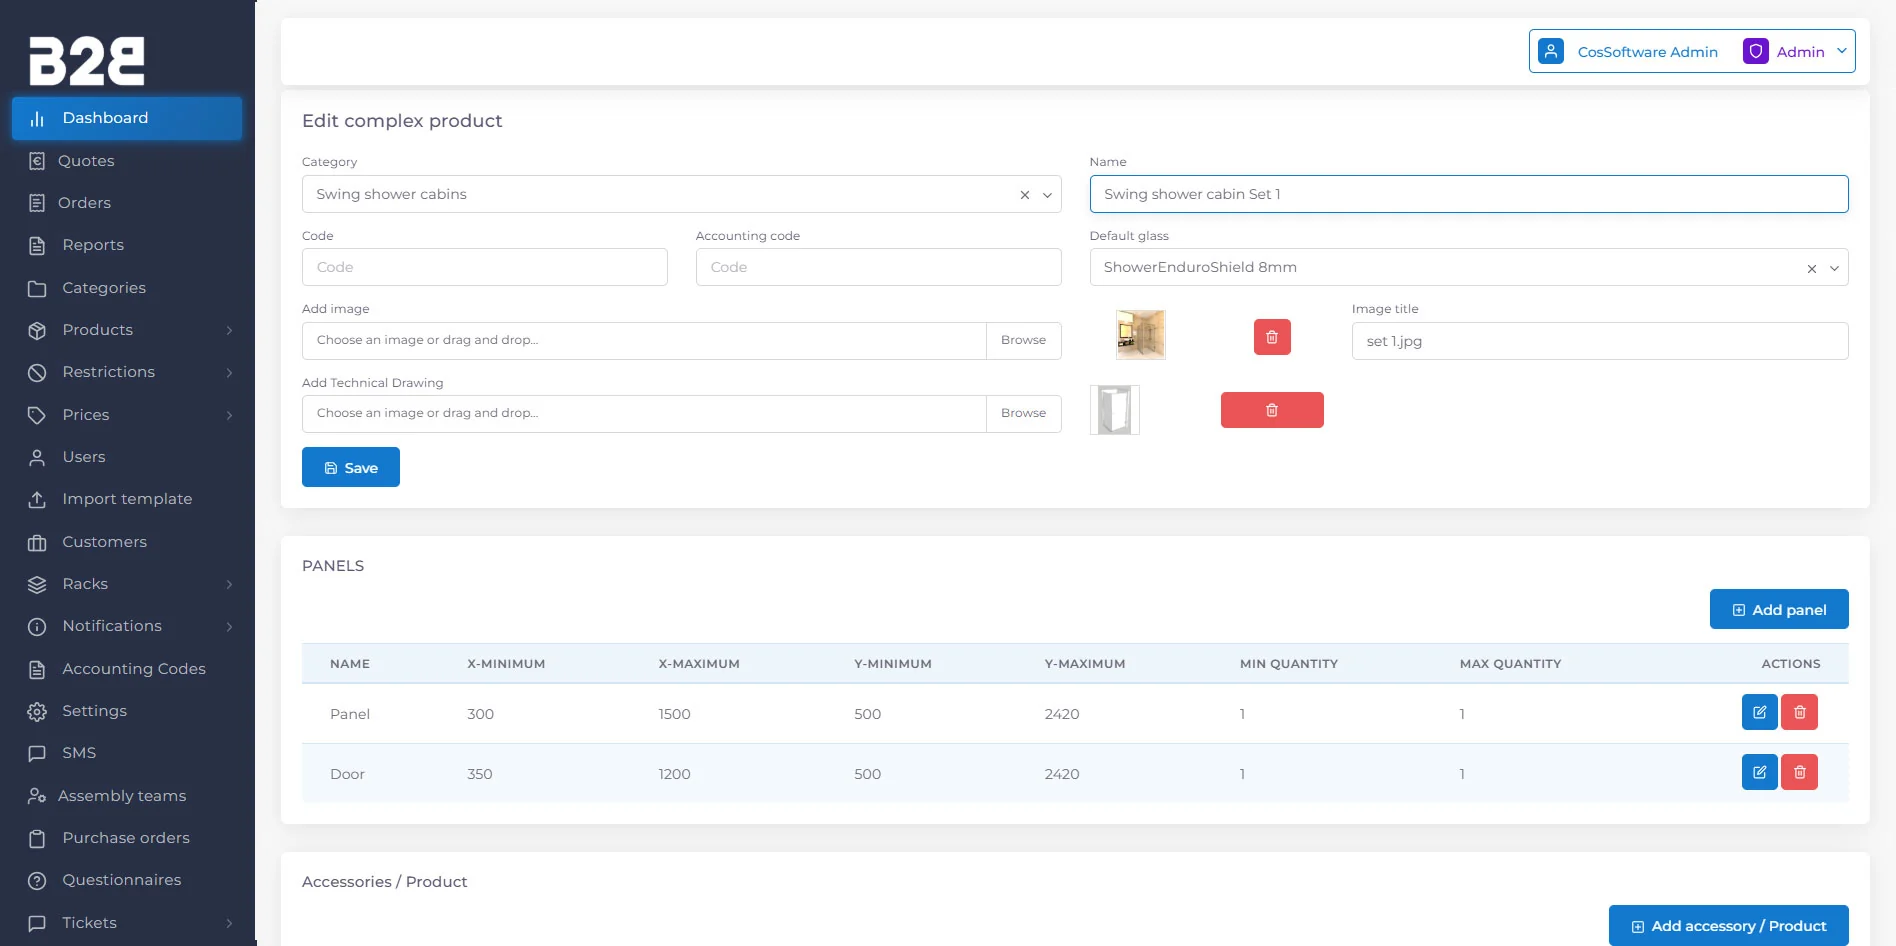
Task: Open the Default glass dropdown
Action: pos(1834,269)
